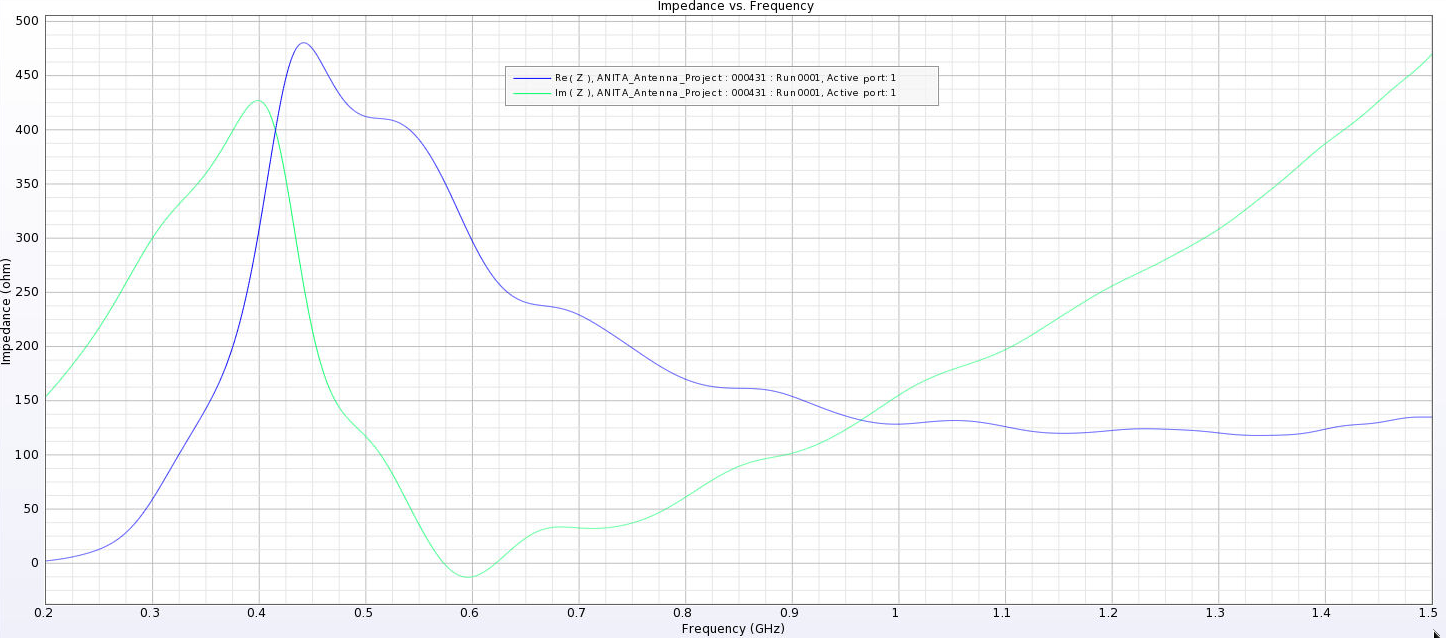This screenshot has width=1446, height=638.
Task: Select the Re(Z) legend entry text
Action: tap(725, 78)
